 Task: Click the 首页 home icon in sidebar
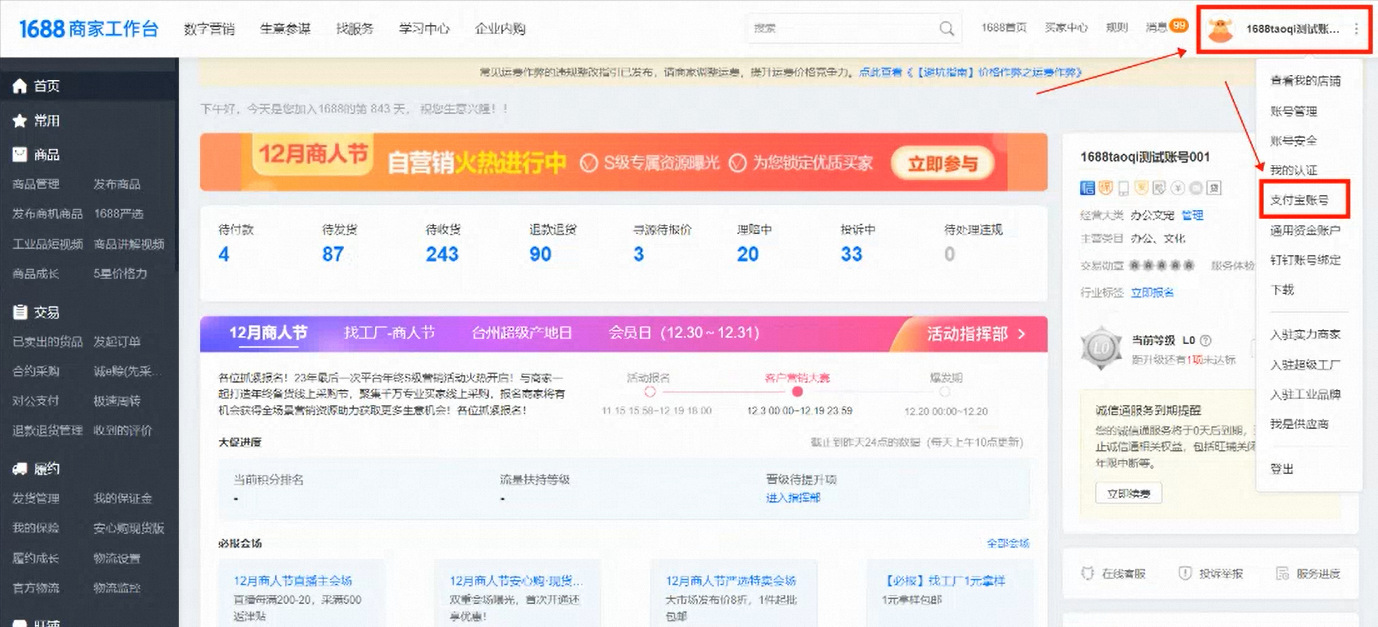[x=19, y=86]
